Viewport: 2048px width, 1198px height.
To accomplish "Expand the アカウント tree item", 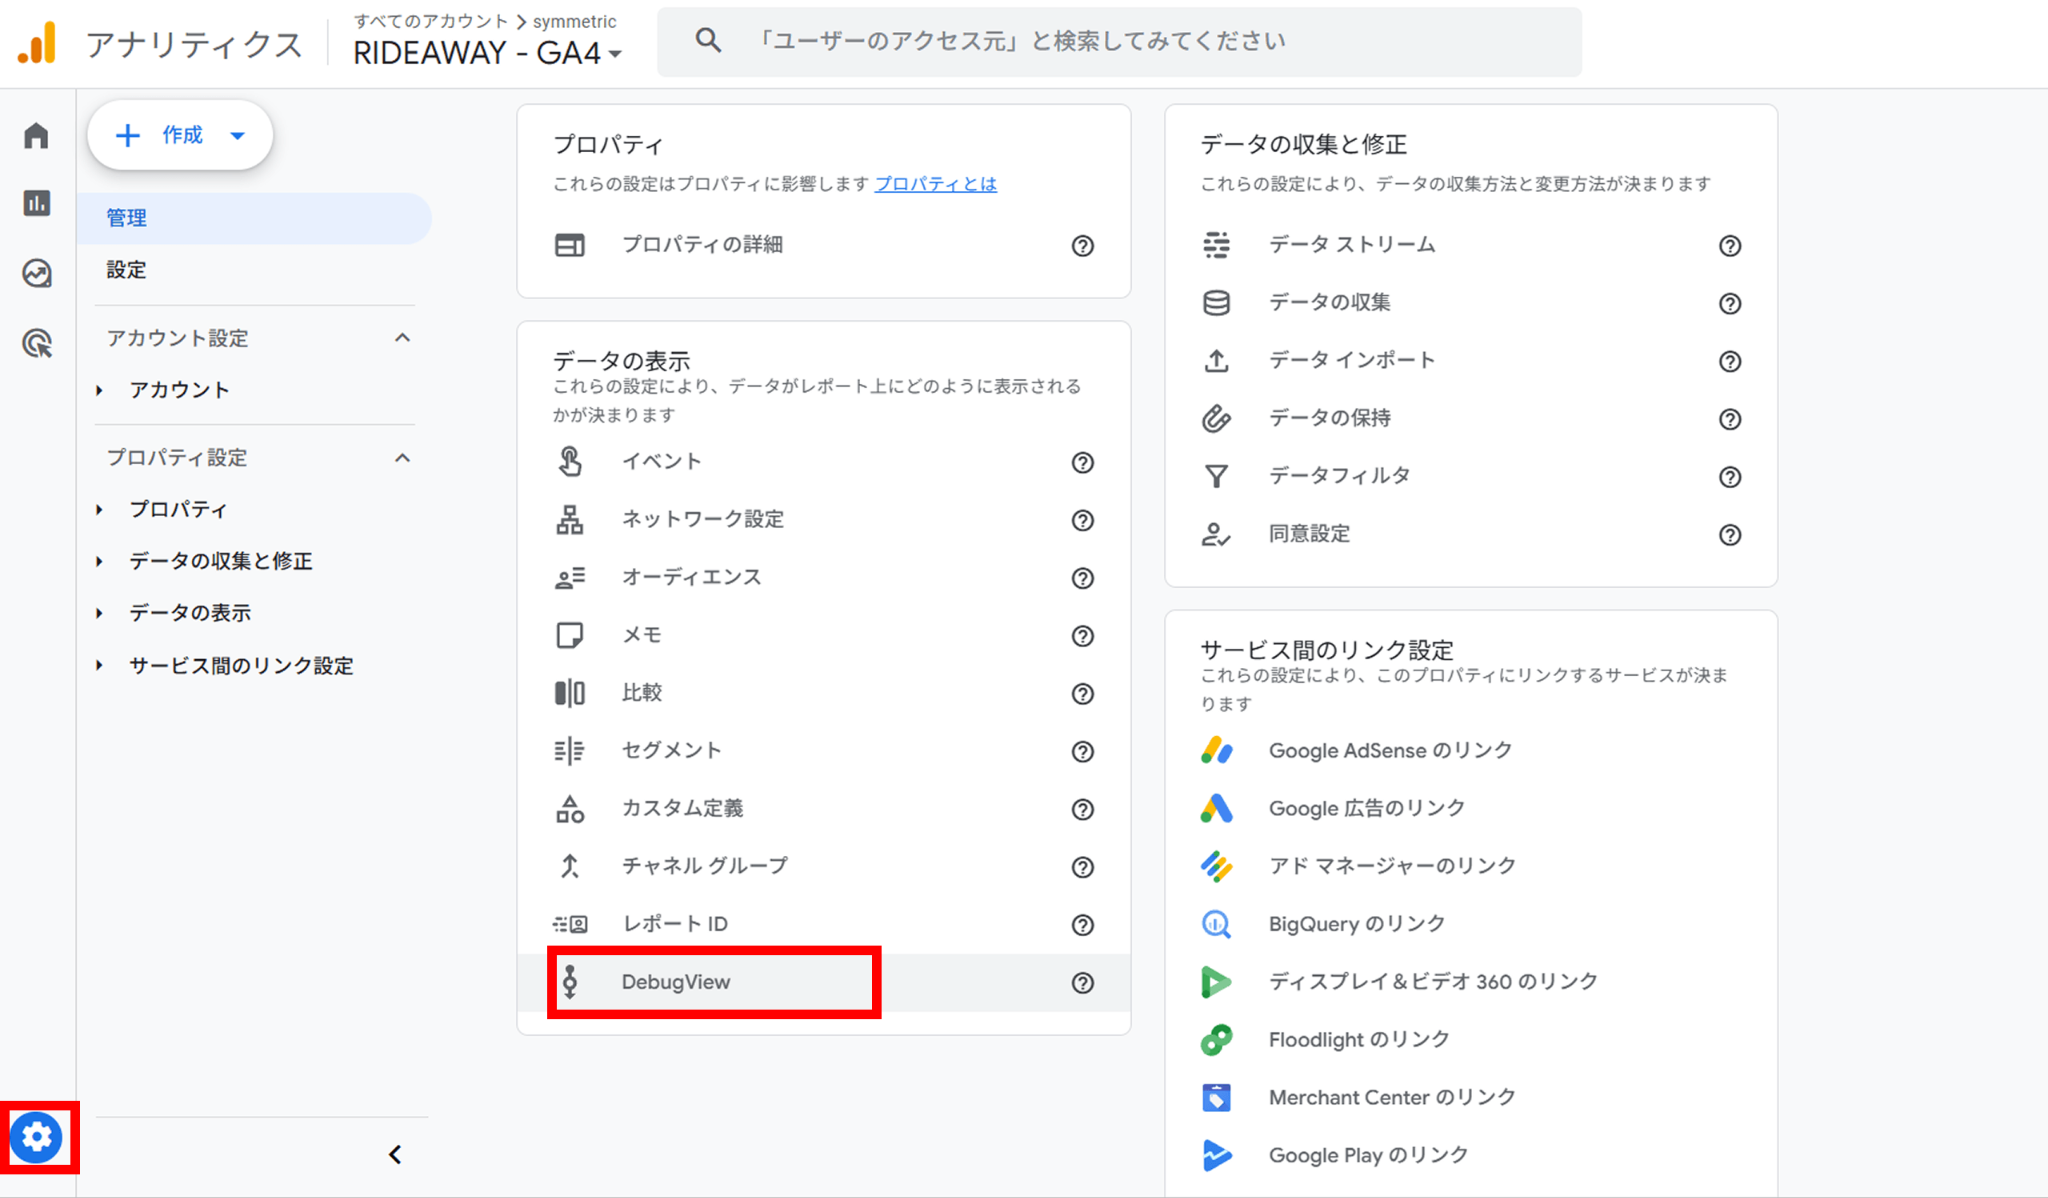I will 99,390.
